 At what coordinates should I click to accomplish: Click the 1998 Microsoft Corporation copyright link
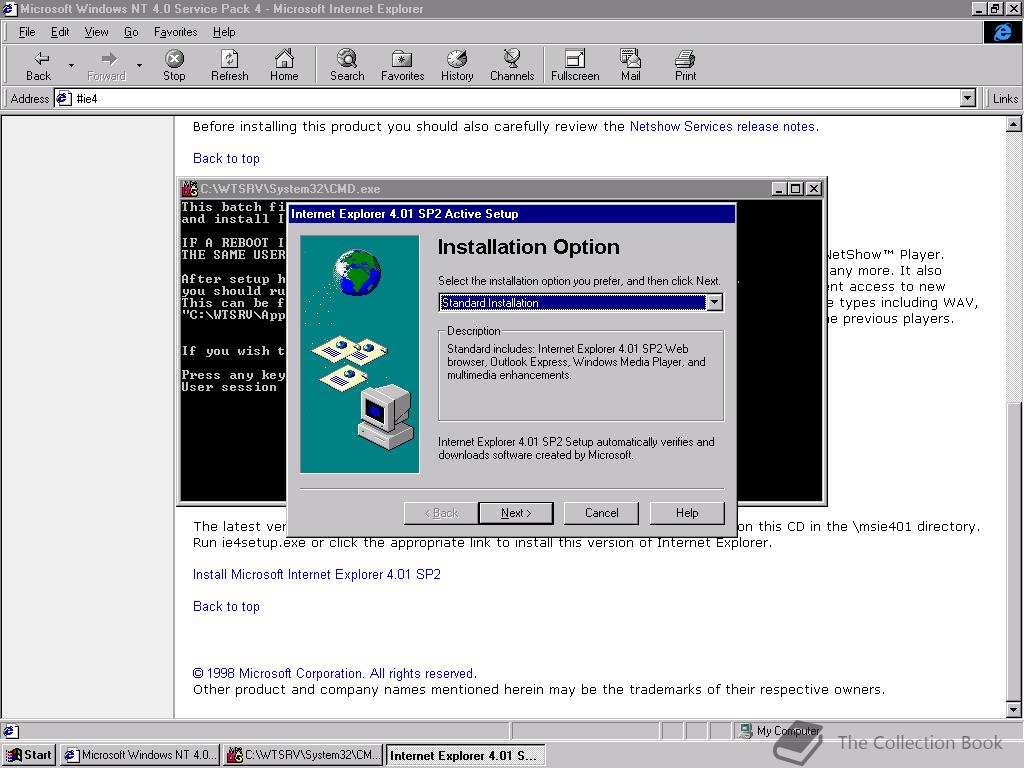click(334, 673)
